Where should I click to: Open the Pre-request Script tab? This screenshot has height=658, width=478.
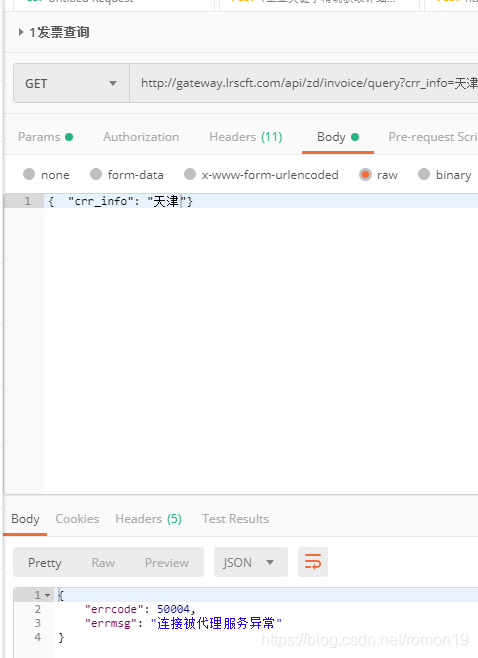tap(433, 137)
